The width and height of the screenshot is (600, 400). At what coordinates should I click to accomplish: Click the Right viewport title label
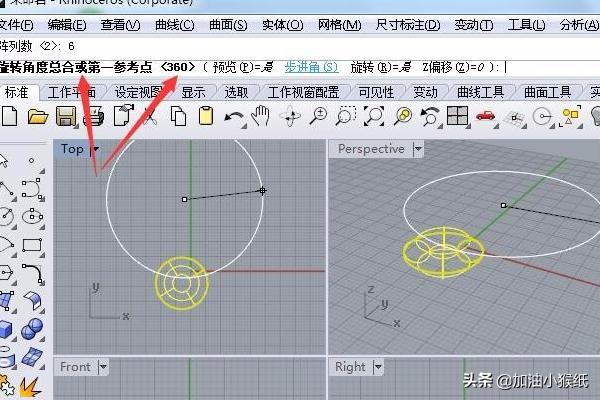click(350, 367)
